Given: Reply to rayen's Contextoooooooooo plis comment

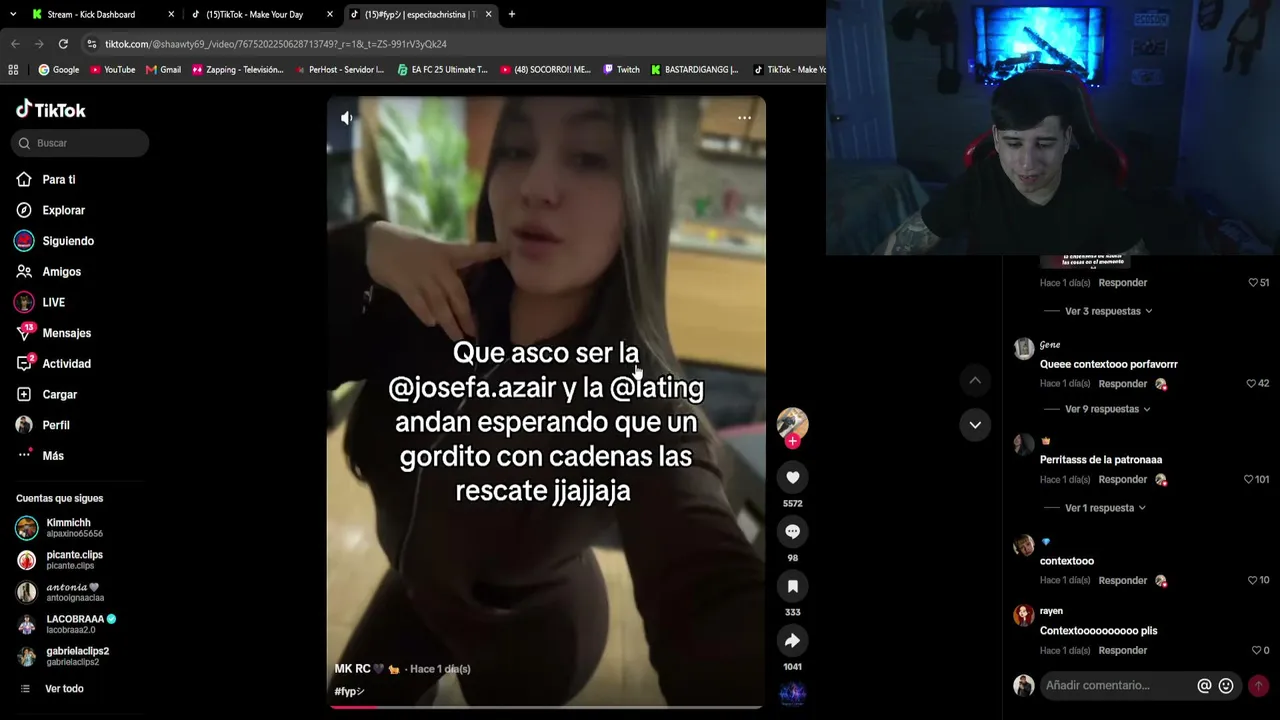Looking at the screenshot, I should 1122,651.
